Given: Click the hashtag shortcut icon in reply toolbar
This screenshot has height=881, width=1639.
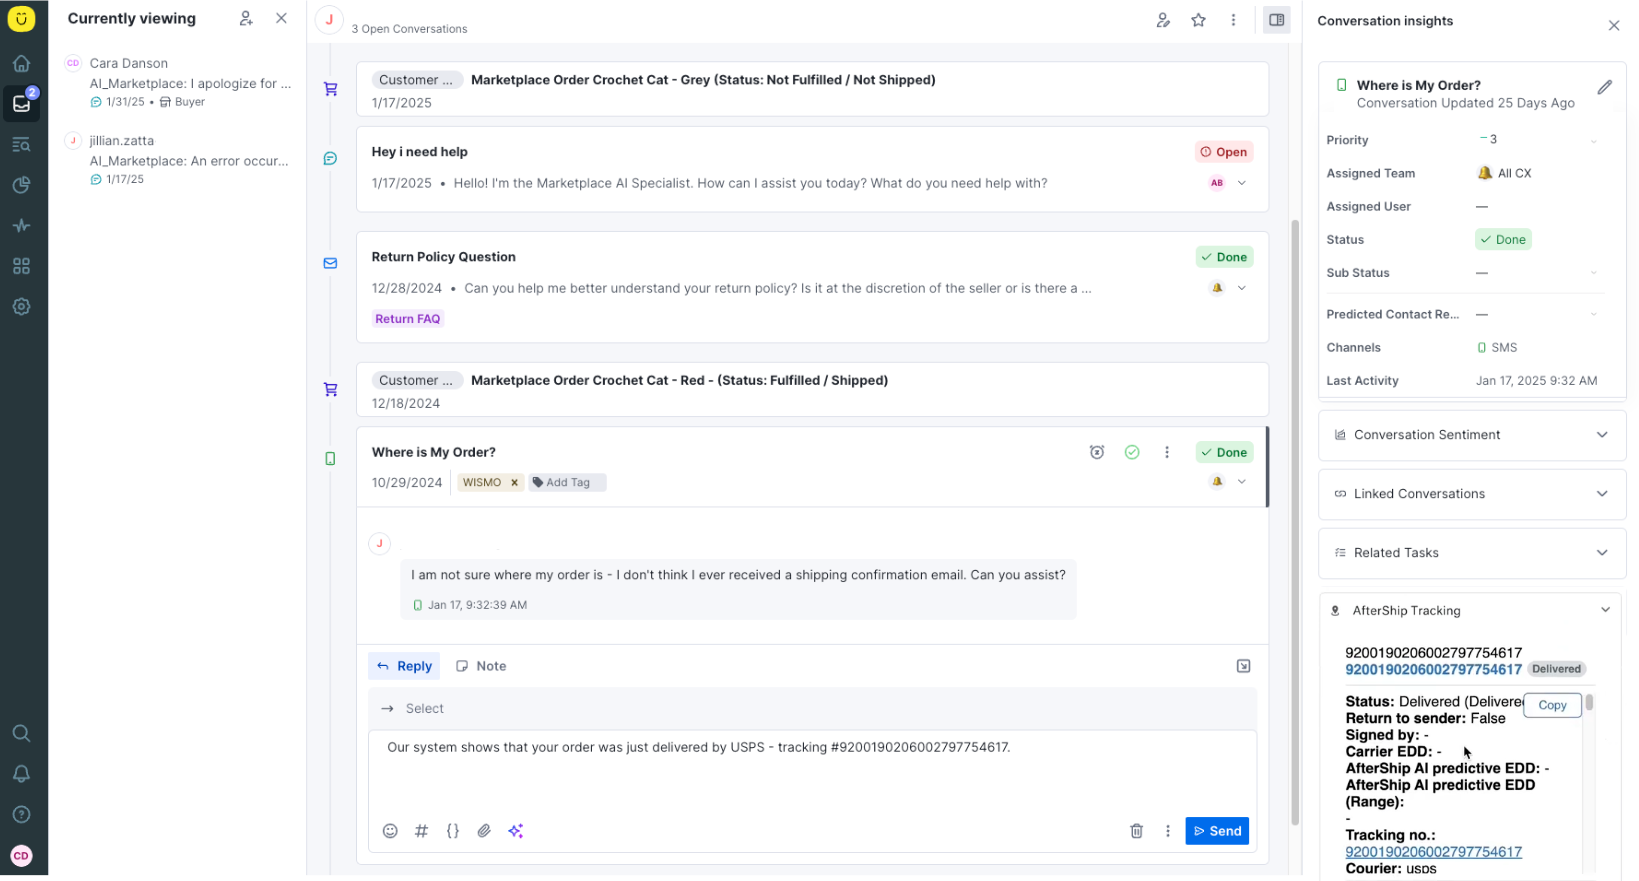Looking at the screenshot, I should (422, 831).
